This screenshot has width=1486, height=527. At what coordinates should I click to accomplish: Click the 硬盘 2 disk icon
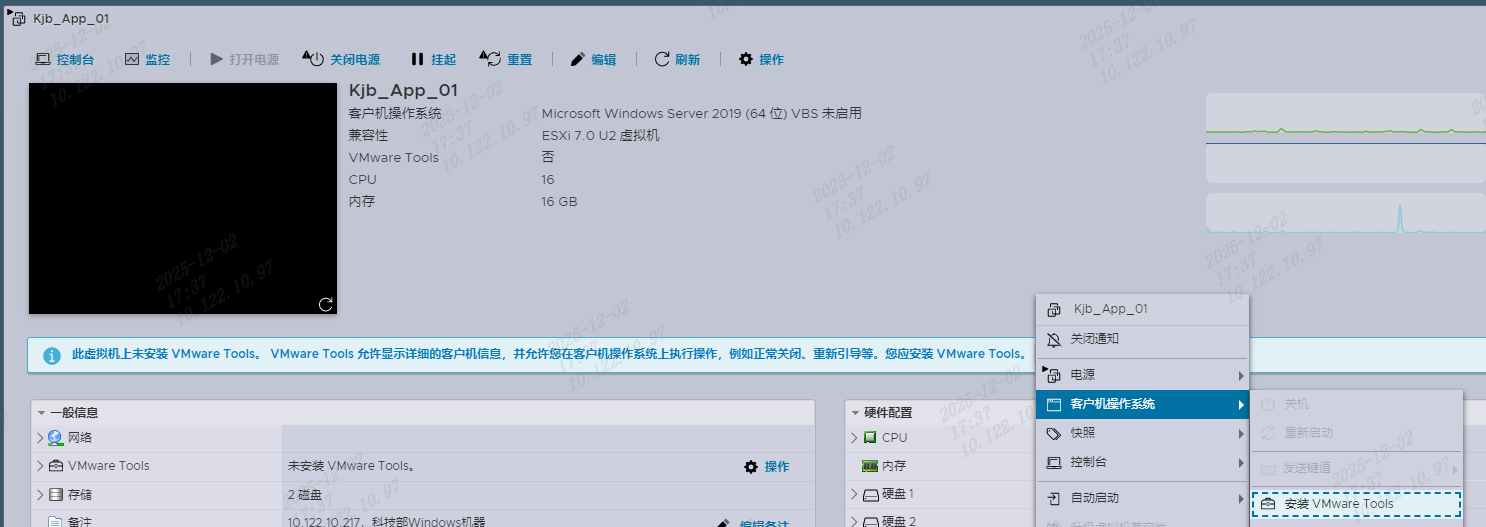click(x=870, y=521)
